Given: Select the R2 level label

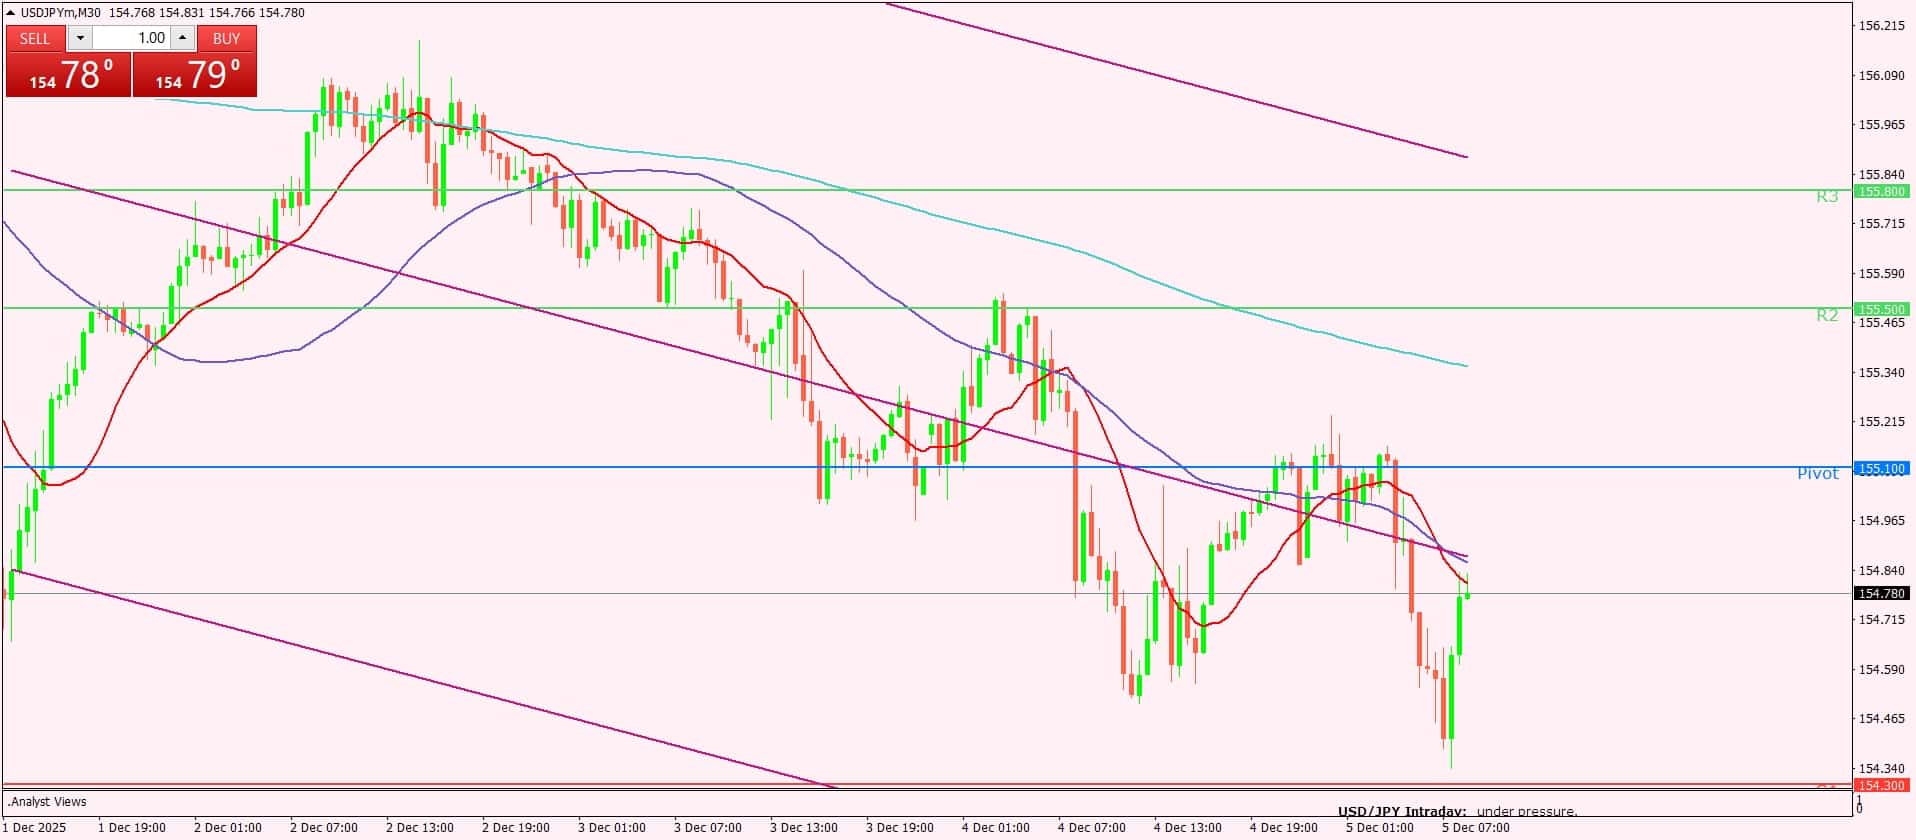Looking at the screenshot, I should pos(1827,316).
